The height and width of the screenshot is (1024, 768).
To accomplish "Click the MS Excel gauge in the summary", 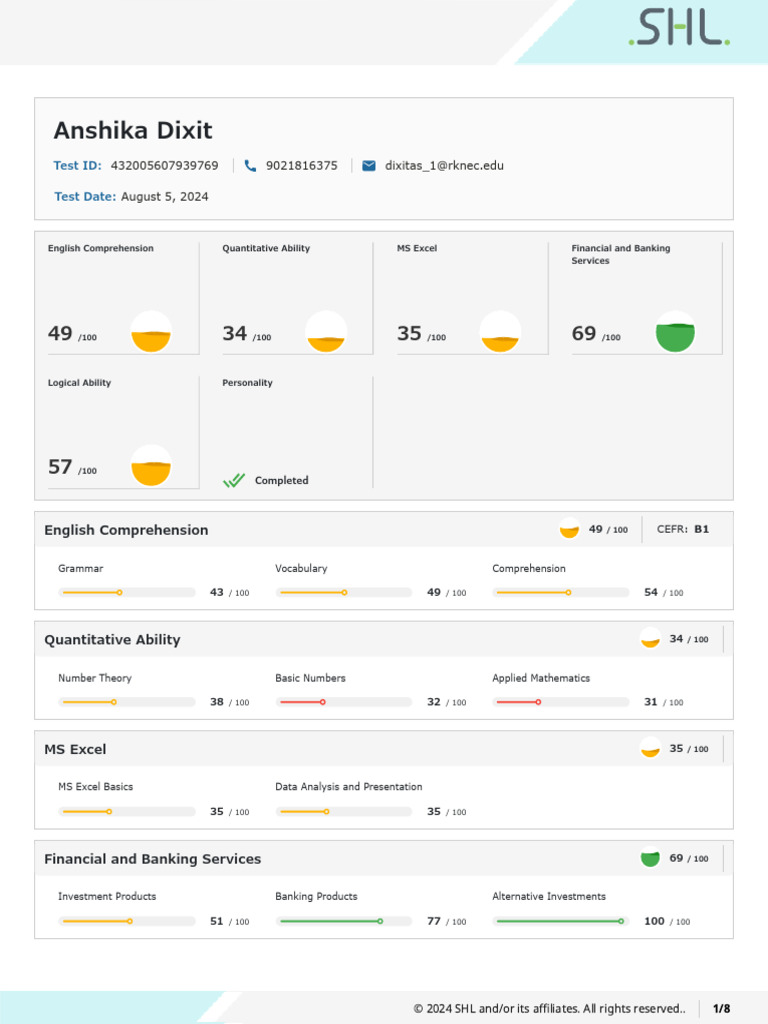I will (500, 332).
